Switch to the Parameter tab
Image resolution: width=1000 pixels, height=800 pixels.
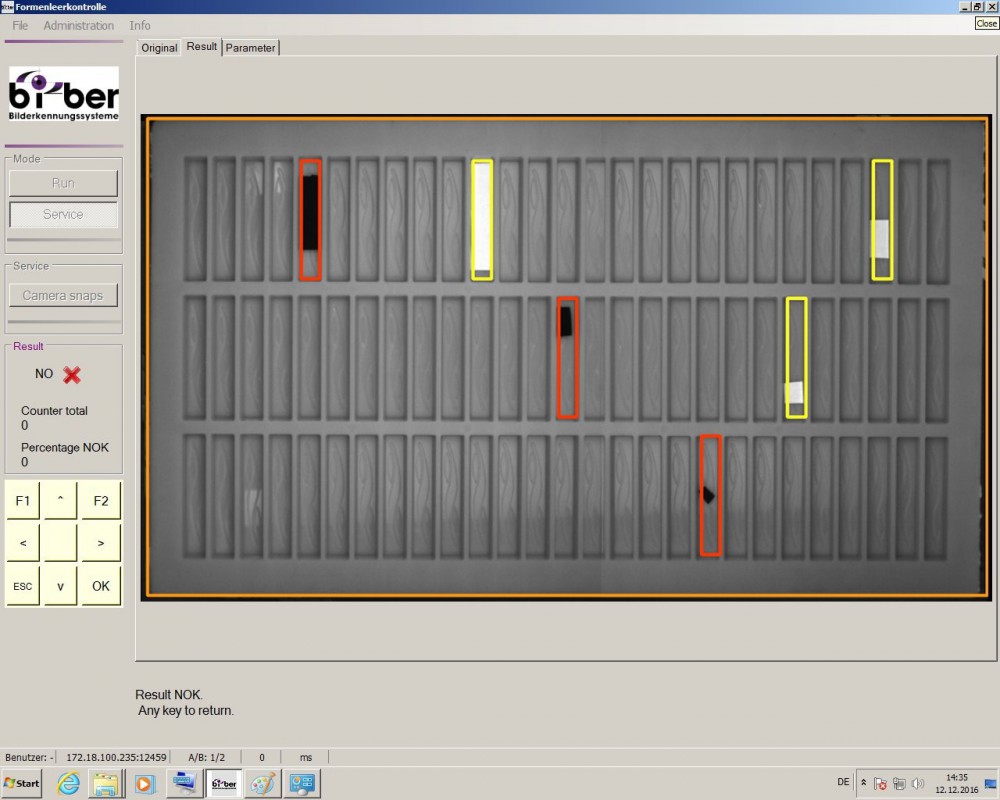coord(250,48)
